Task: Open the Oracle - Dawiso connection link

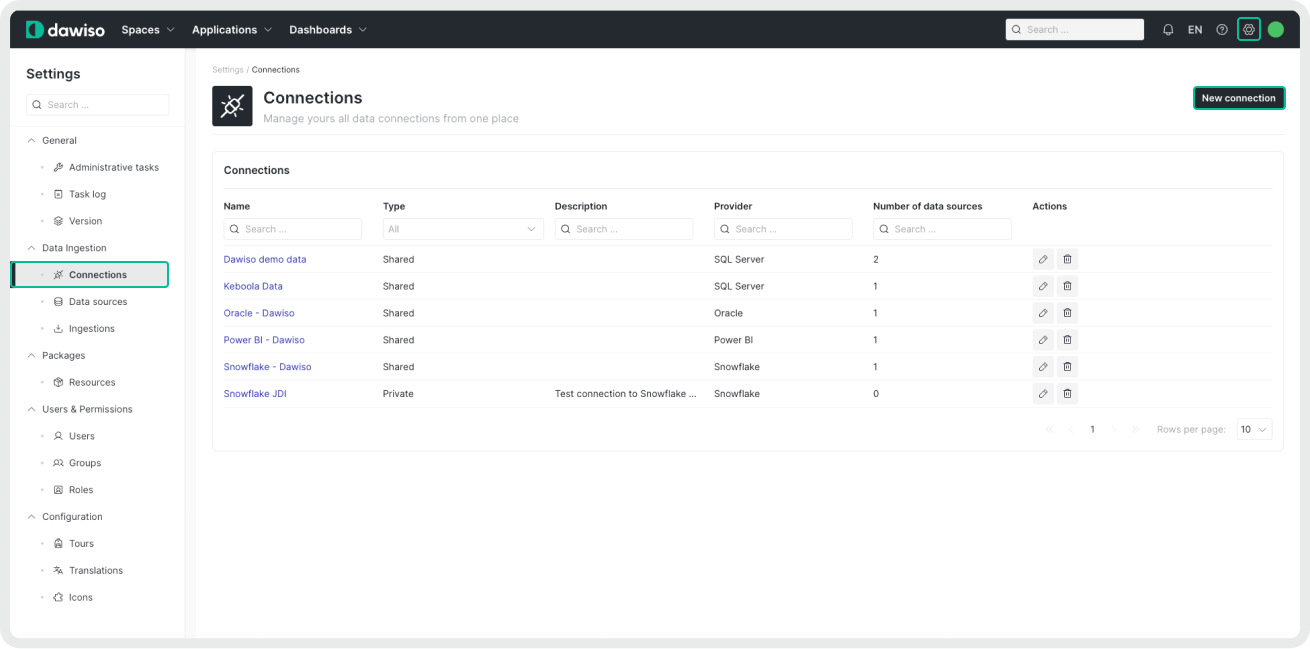Action: pos(259,313)
